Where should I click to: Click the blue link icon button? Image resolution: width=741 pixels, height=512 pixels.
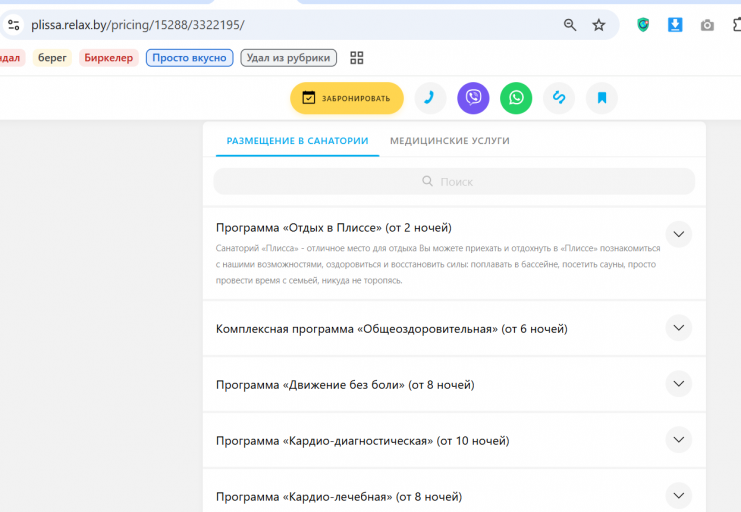(559, 98)
